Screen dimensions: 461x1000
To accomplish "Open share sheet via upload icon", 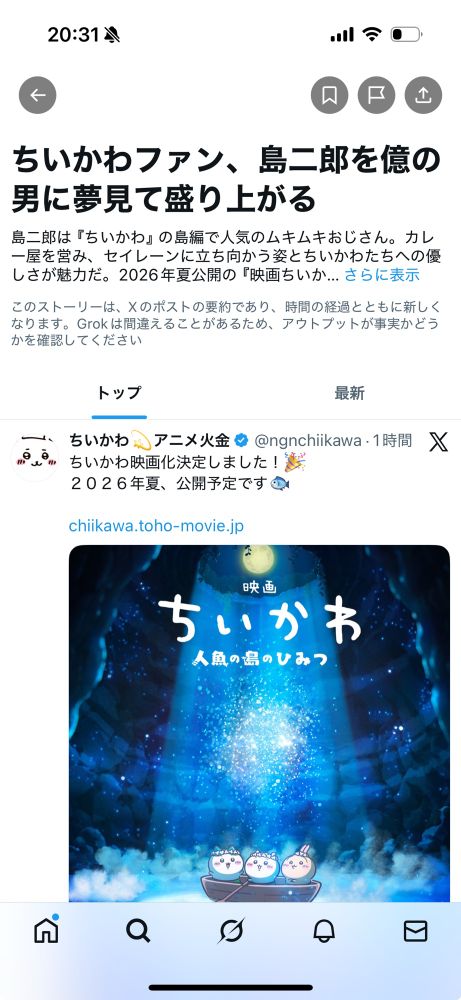I will click(423, 95).
